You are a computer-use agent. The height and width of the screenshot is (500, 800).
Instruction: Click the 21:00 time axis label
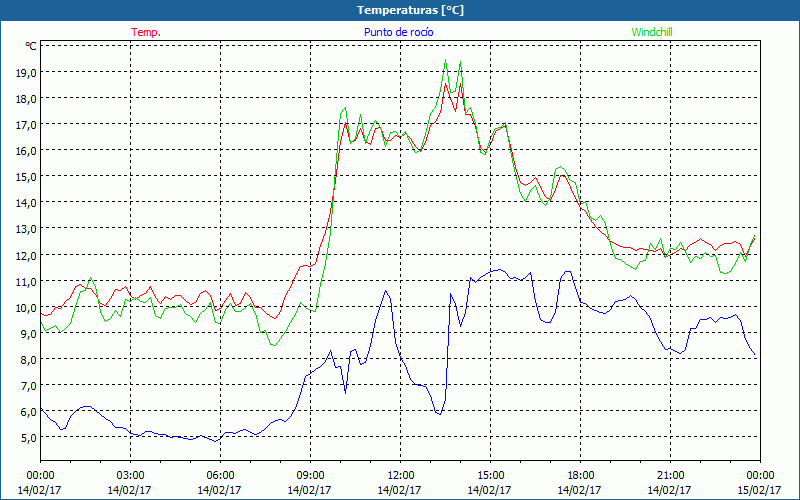pos(670,475)
